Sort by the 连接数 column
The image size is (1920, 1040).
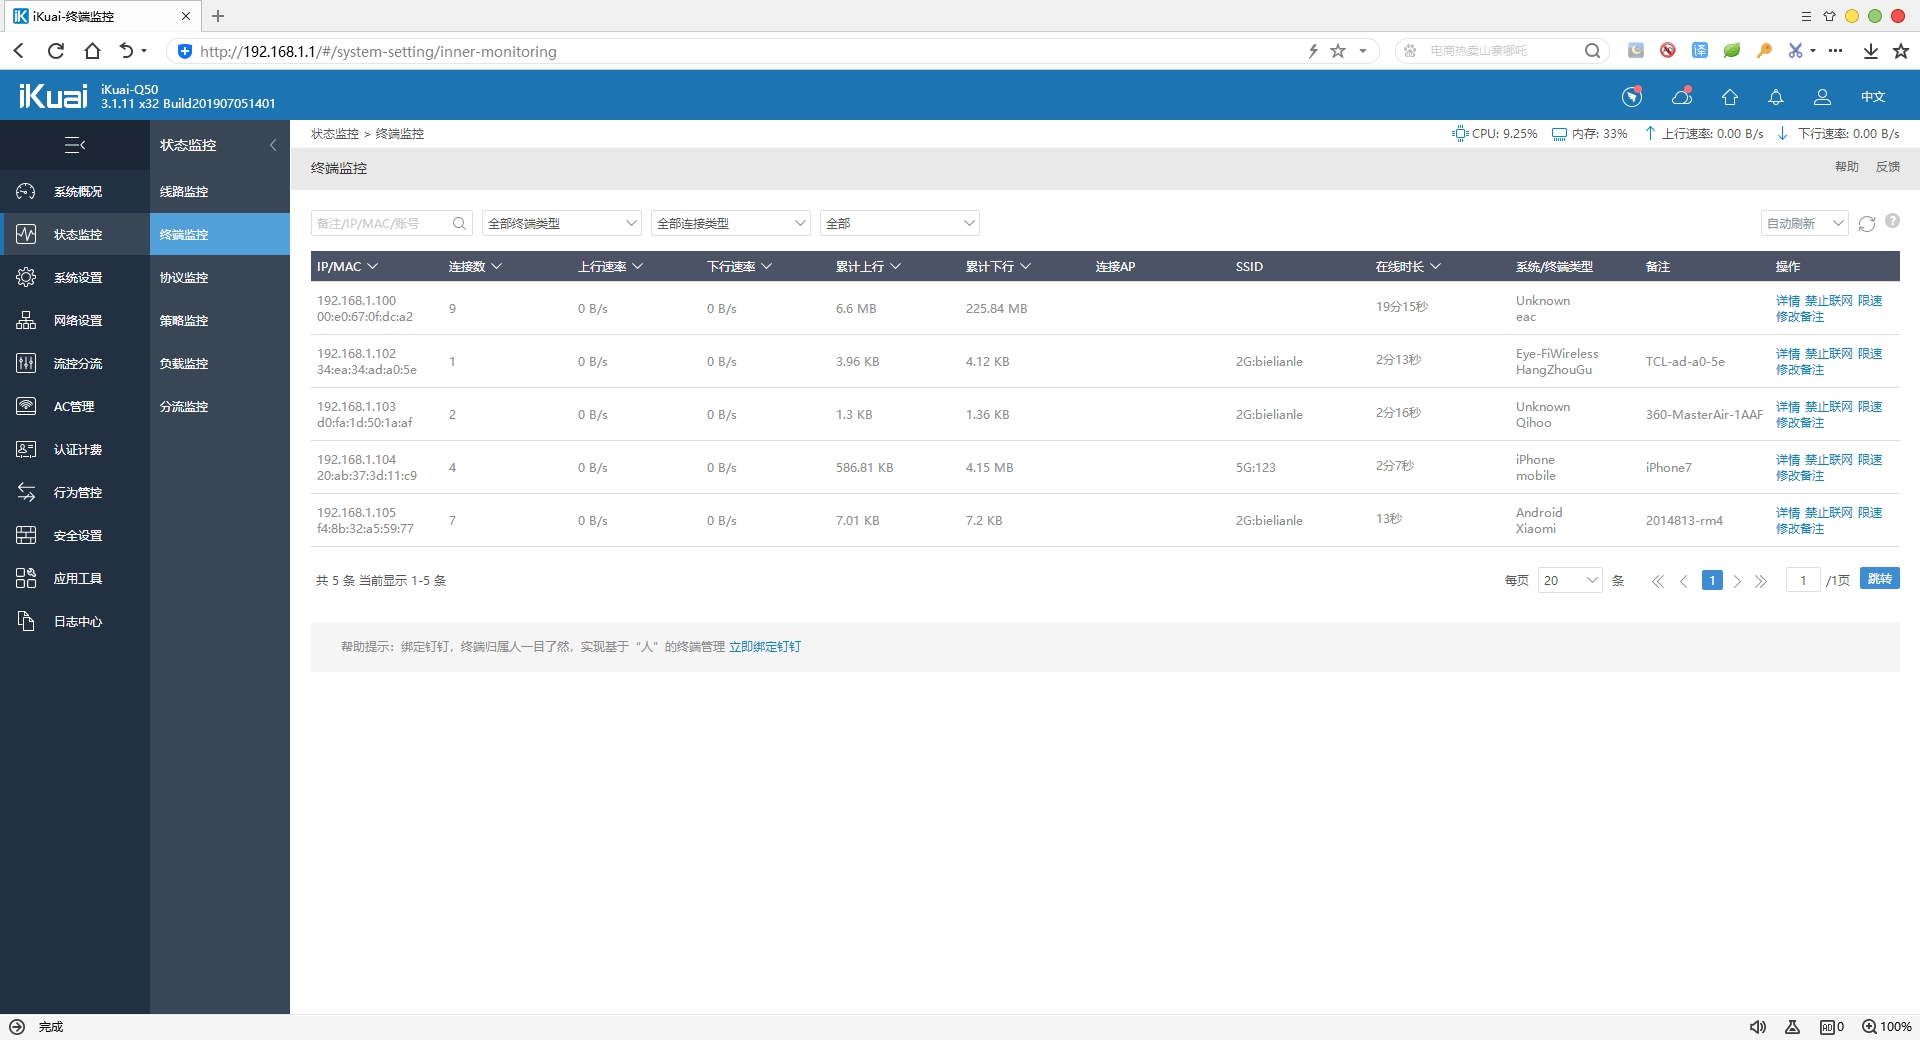click(x=475, y=266)
